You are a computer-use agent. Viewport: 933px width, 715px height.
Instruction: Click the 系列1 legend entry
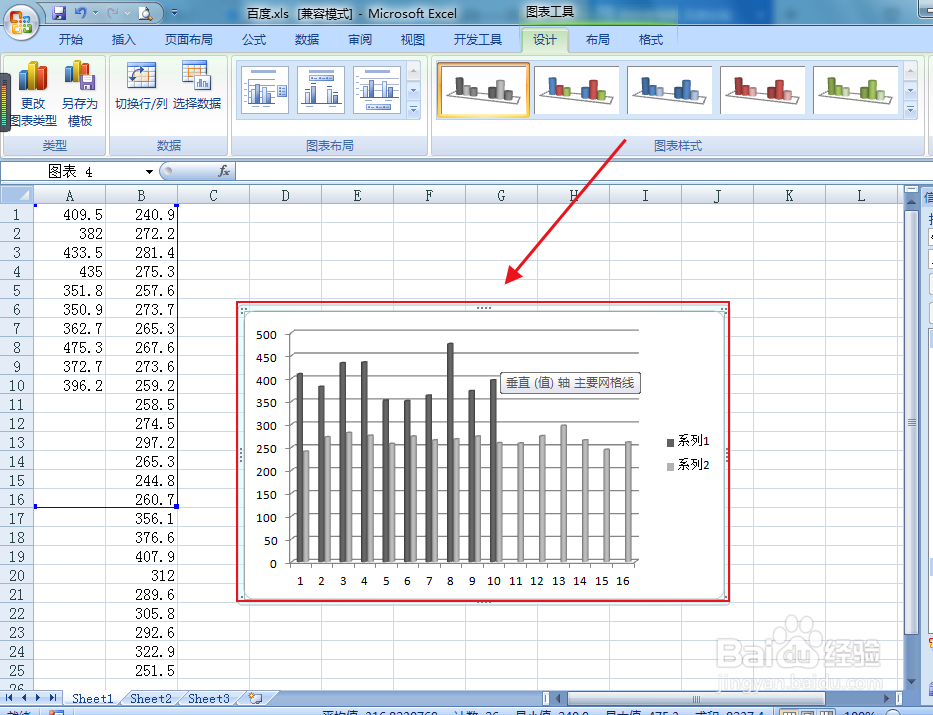[x=688, y=441]
